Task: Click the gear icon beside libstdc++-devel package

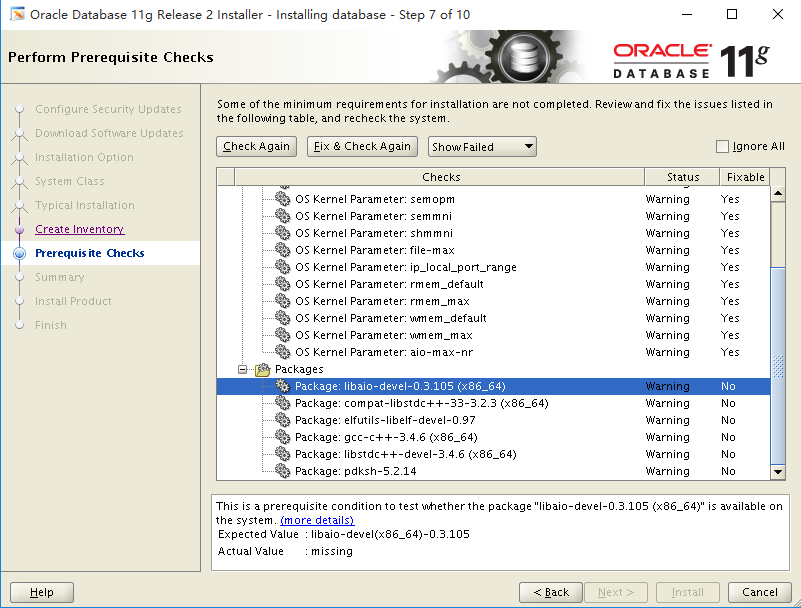Action: click(282, 454)
